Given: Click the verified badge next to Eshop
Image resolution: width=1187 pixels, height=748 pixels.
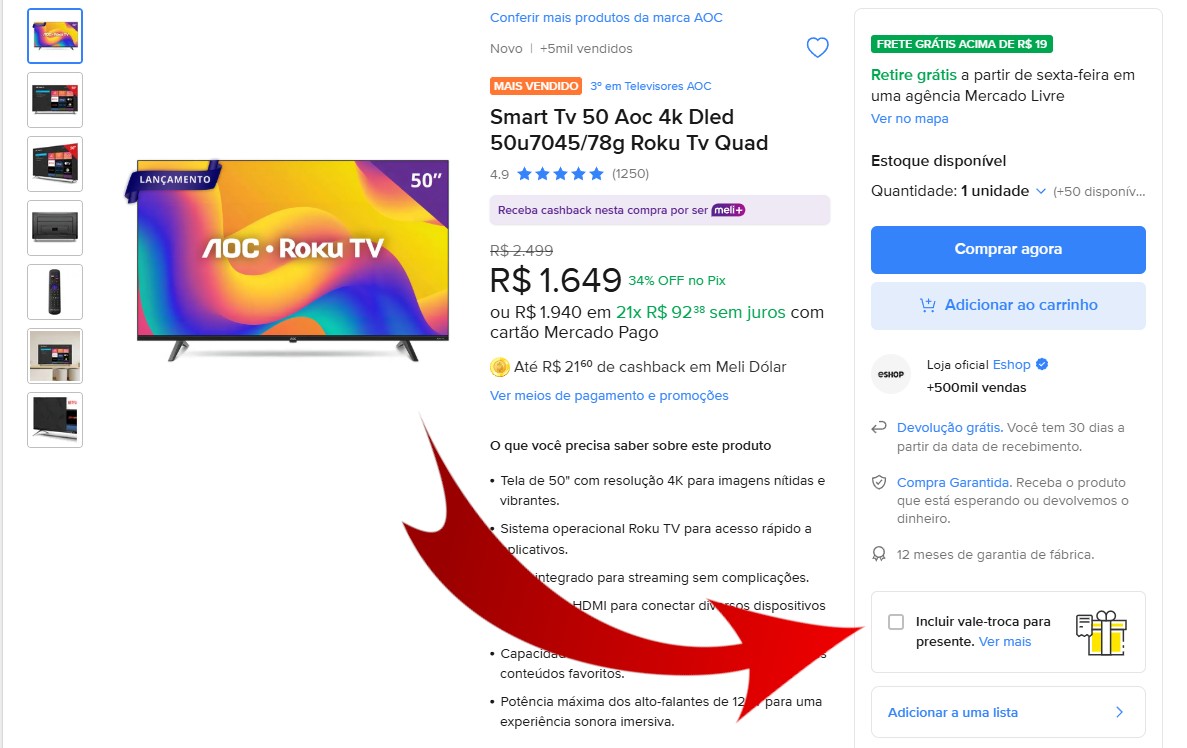Looking at the screenshot, I should 1042,364.
